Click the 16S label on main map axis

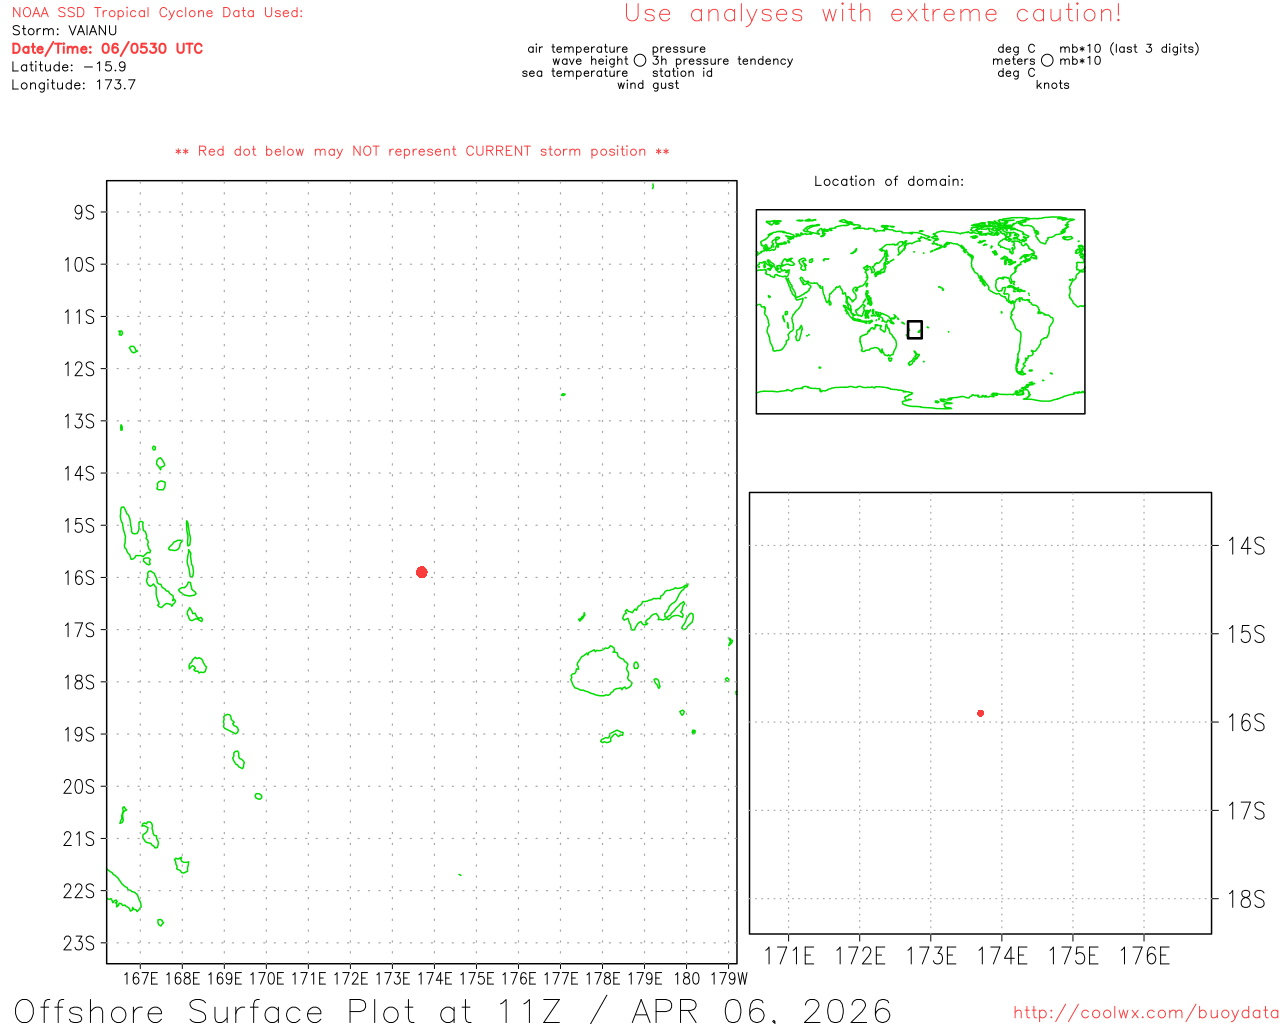coord(79,578)
